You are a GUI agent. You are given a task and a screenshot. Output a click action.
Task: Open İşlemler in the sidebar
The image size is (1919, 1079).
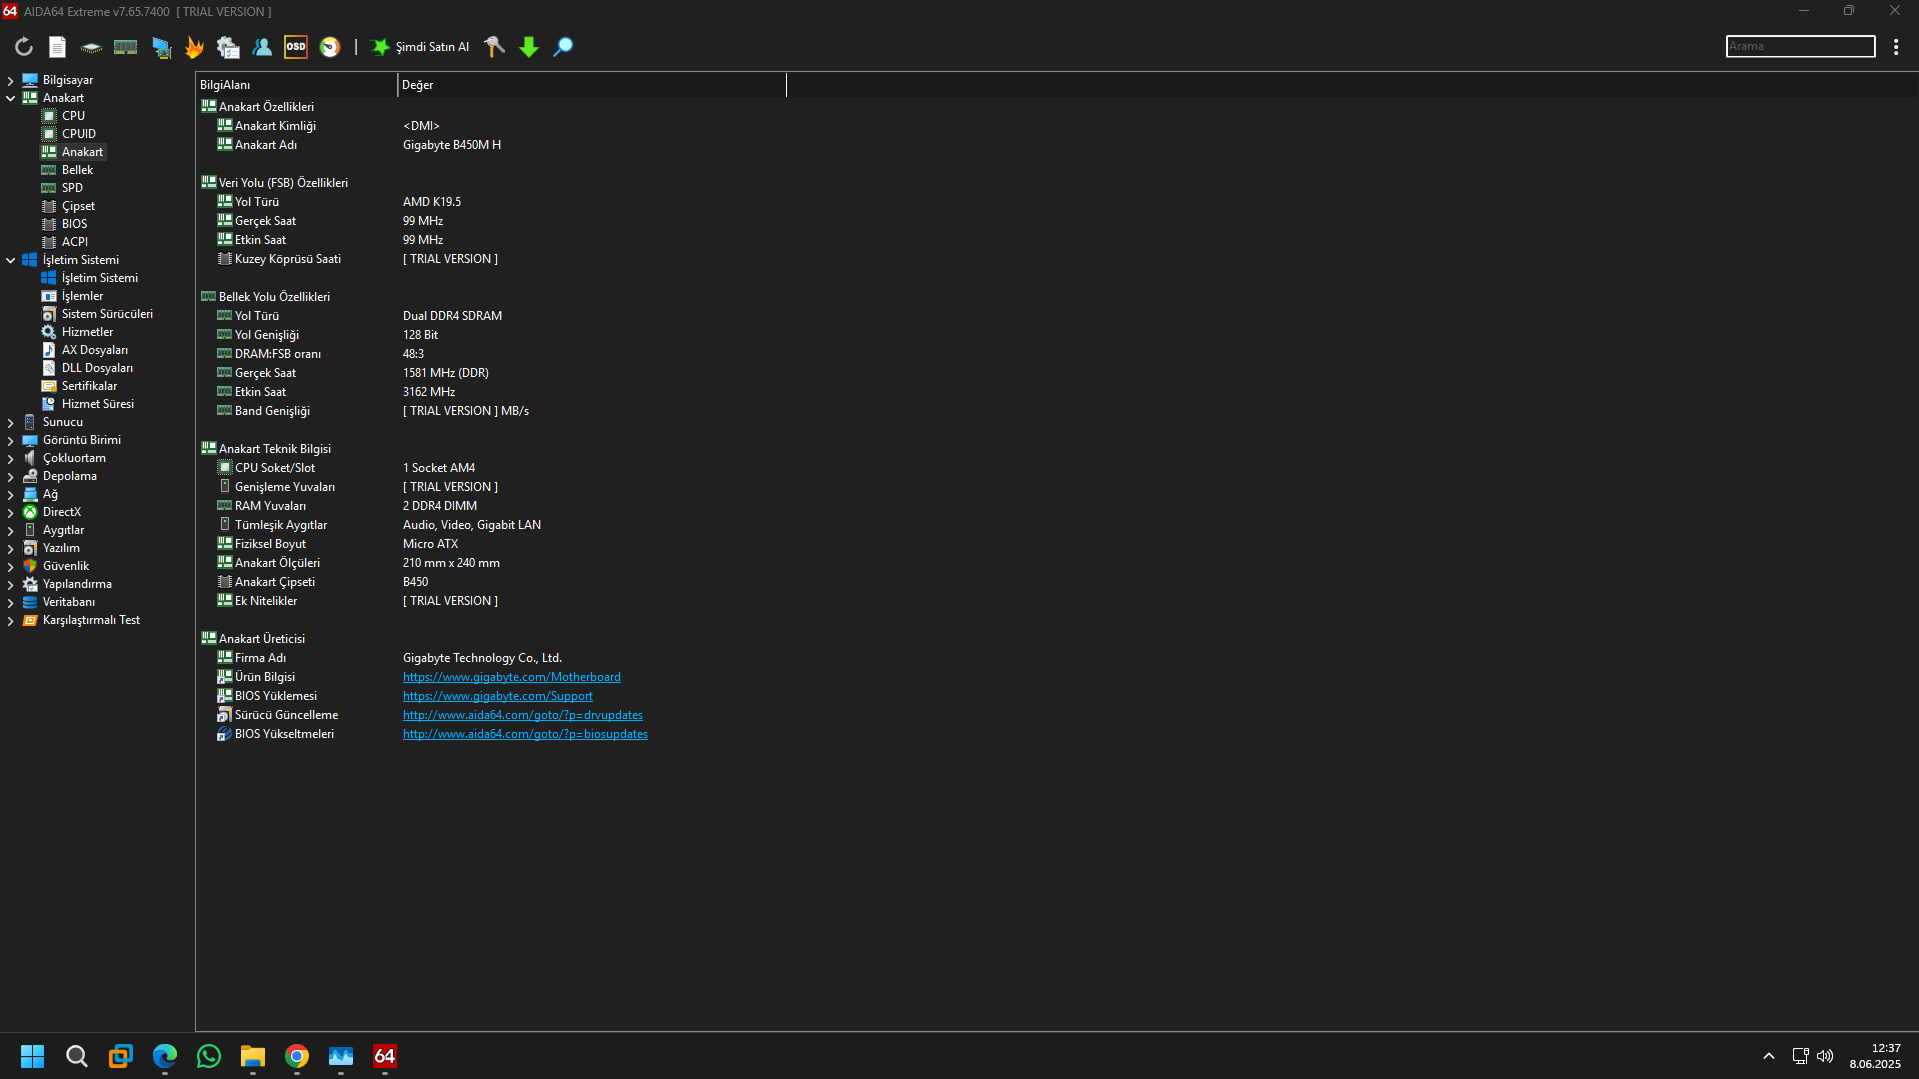82,296
